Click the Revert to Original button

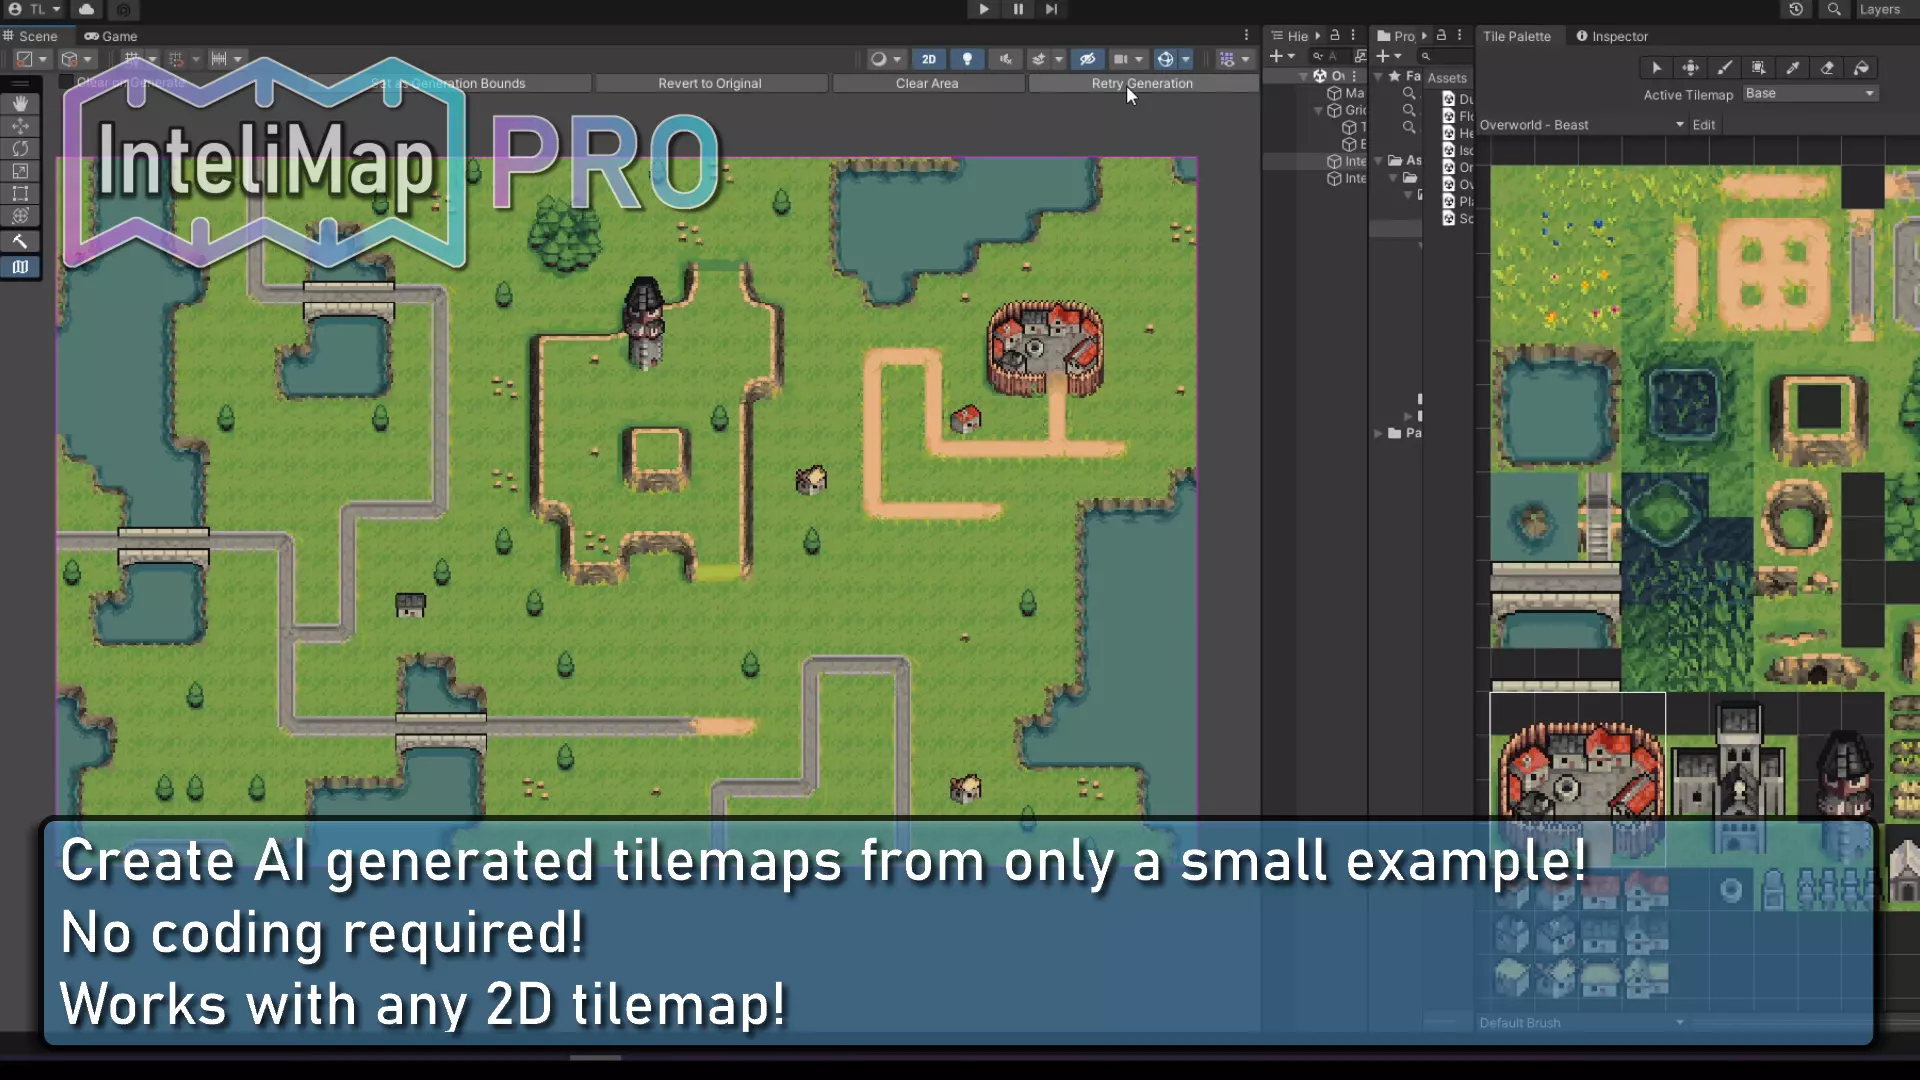(x=710, y=83)
